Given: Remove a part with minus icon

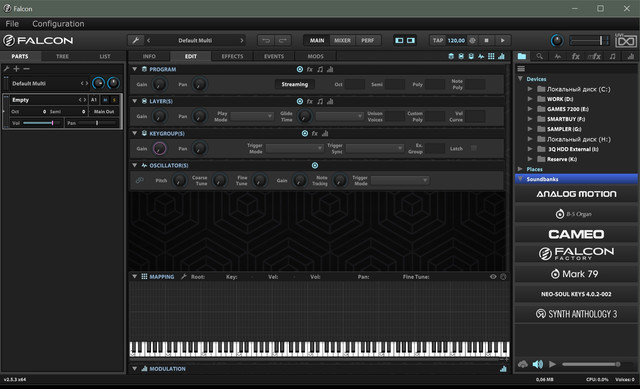Looking at the screenshot, I should coord(26,69).
